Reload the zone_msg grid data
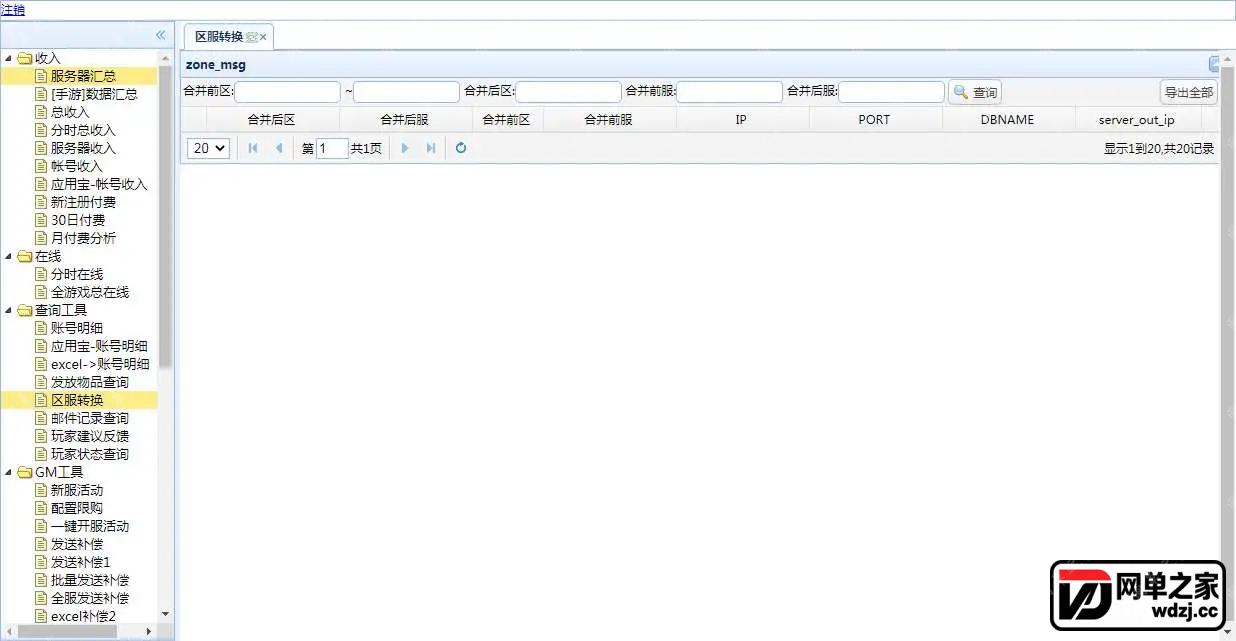 461,148
